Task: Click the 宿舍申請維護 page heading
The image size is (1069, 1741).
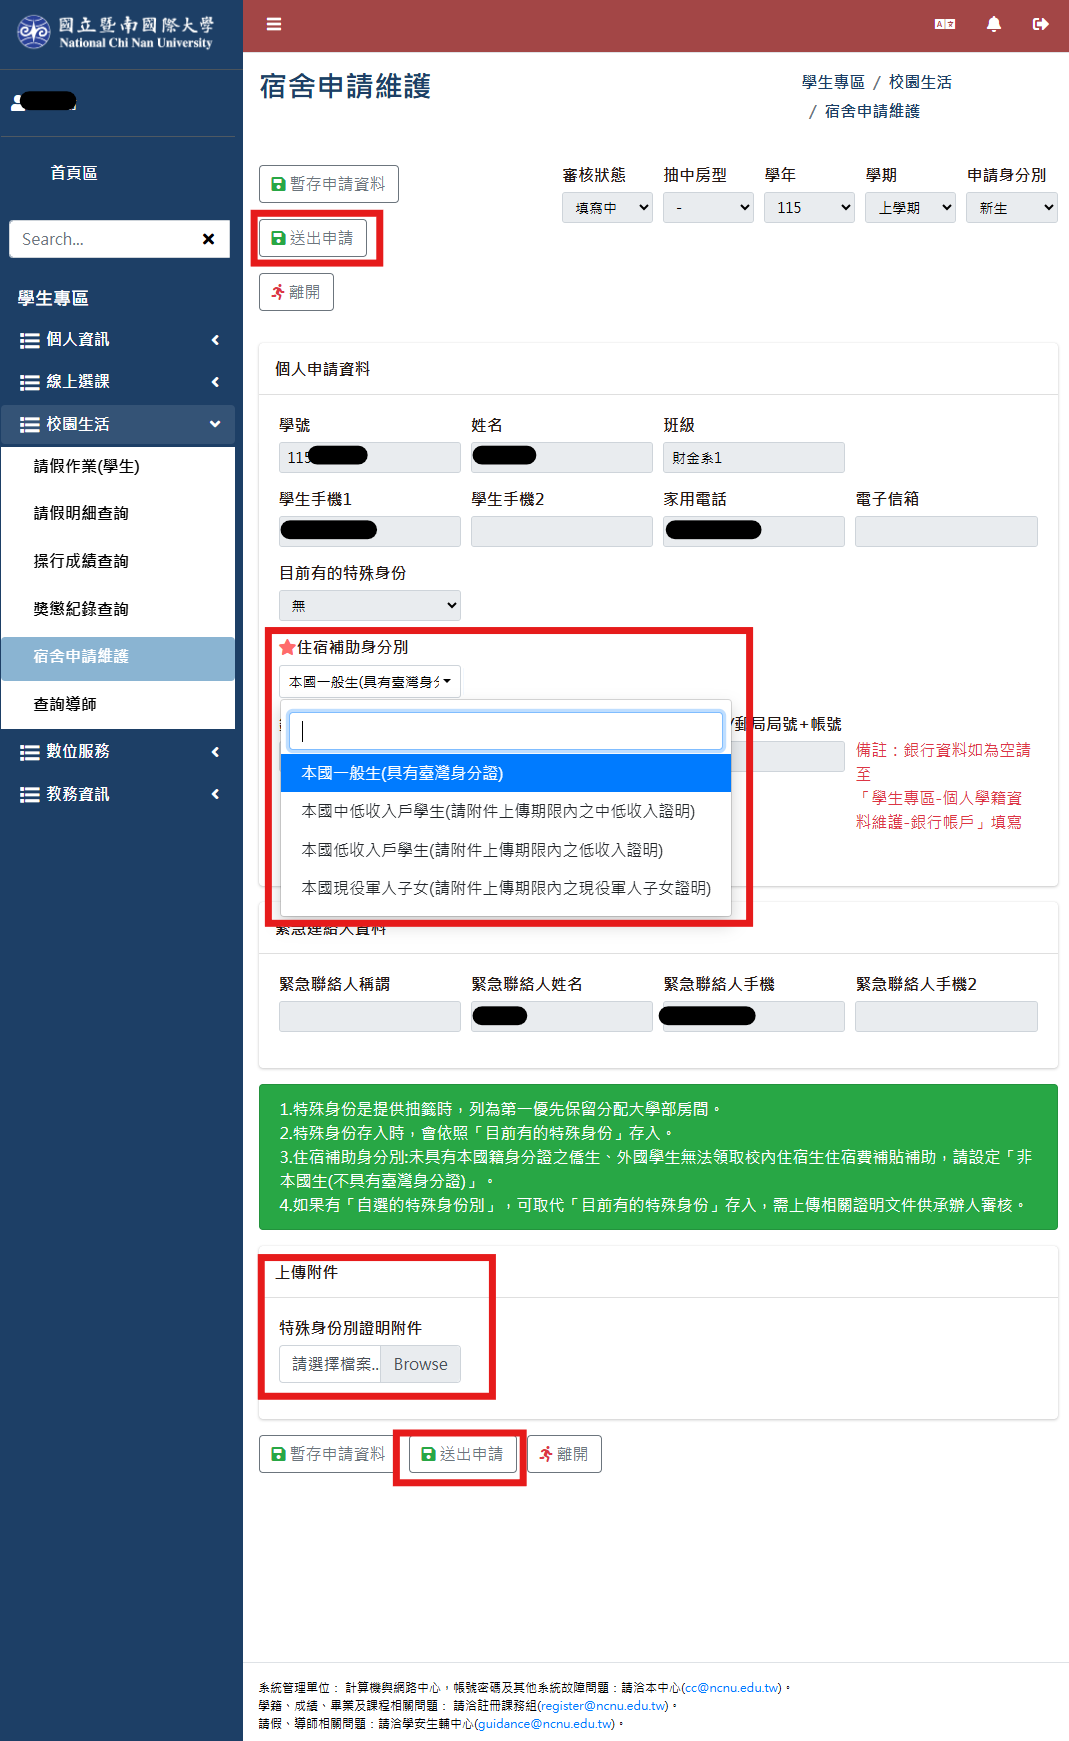Action: tap(345, 87)
